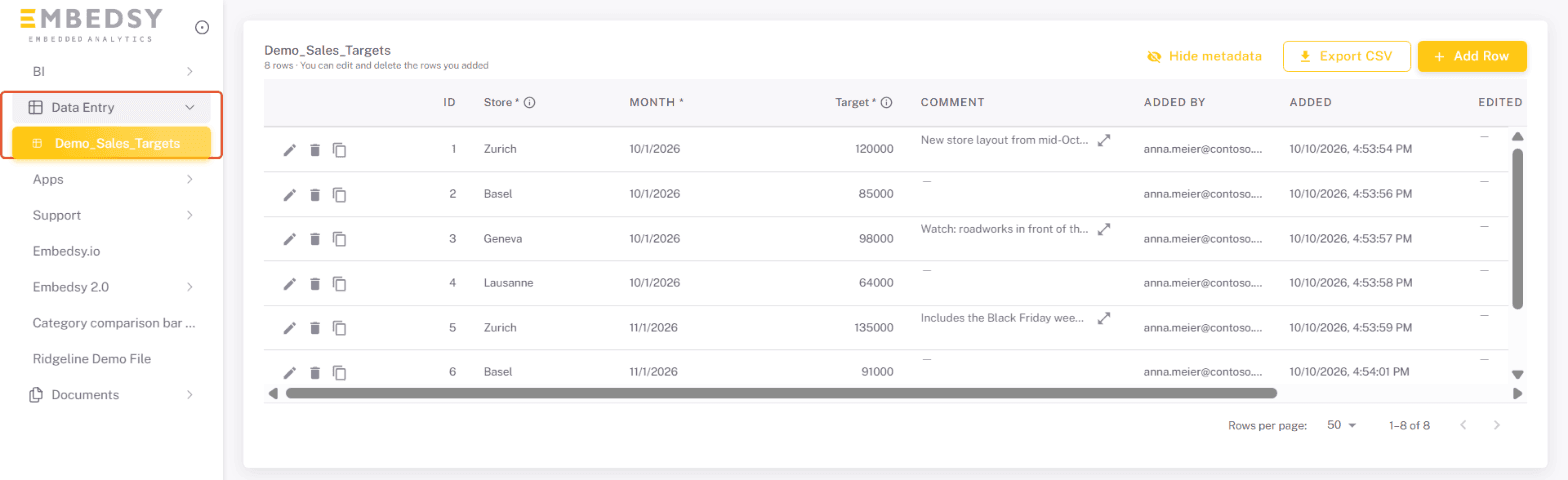Click horizontal scrollbar thumb under table

782,393
